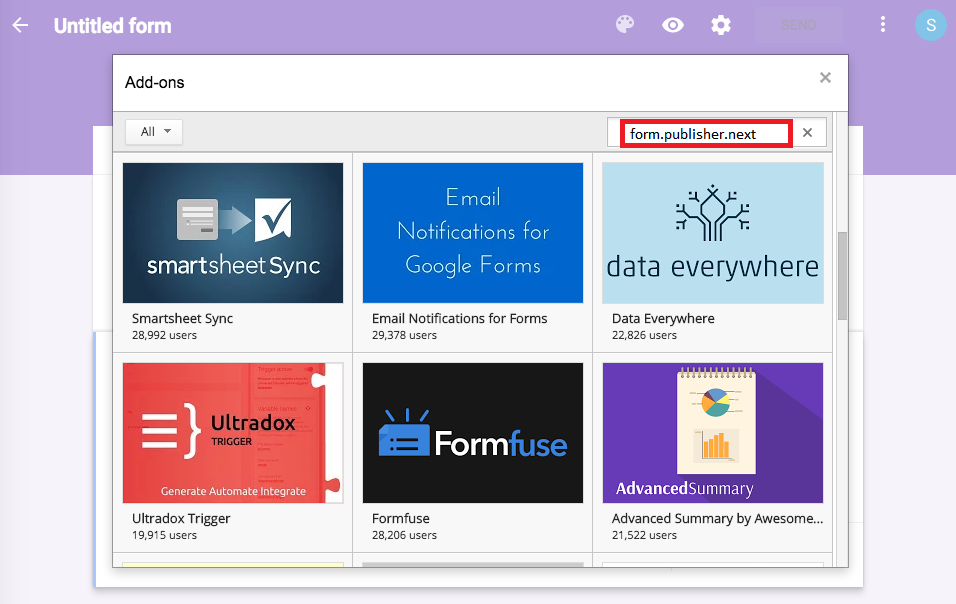Open form settings gear icon
The height and width of the screenshot is (604, 956).
[x=721, y=25]
